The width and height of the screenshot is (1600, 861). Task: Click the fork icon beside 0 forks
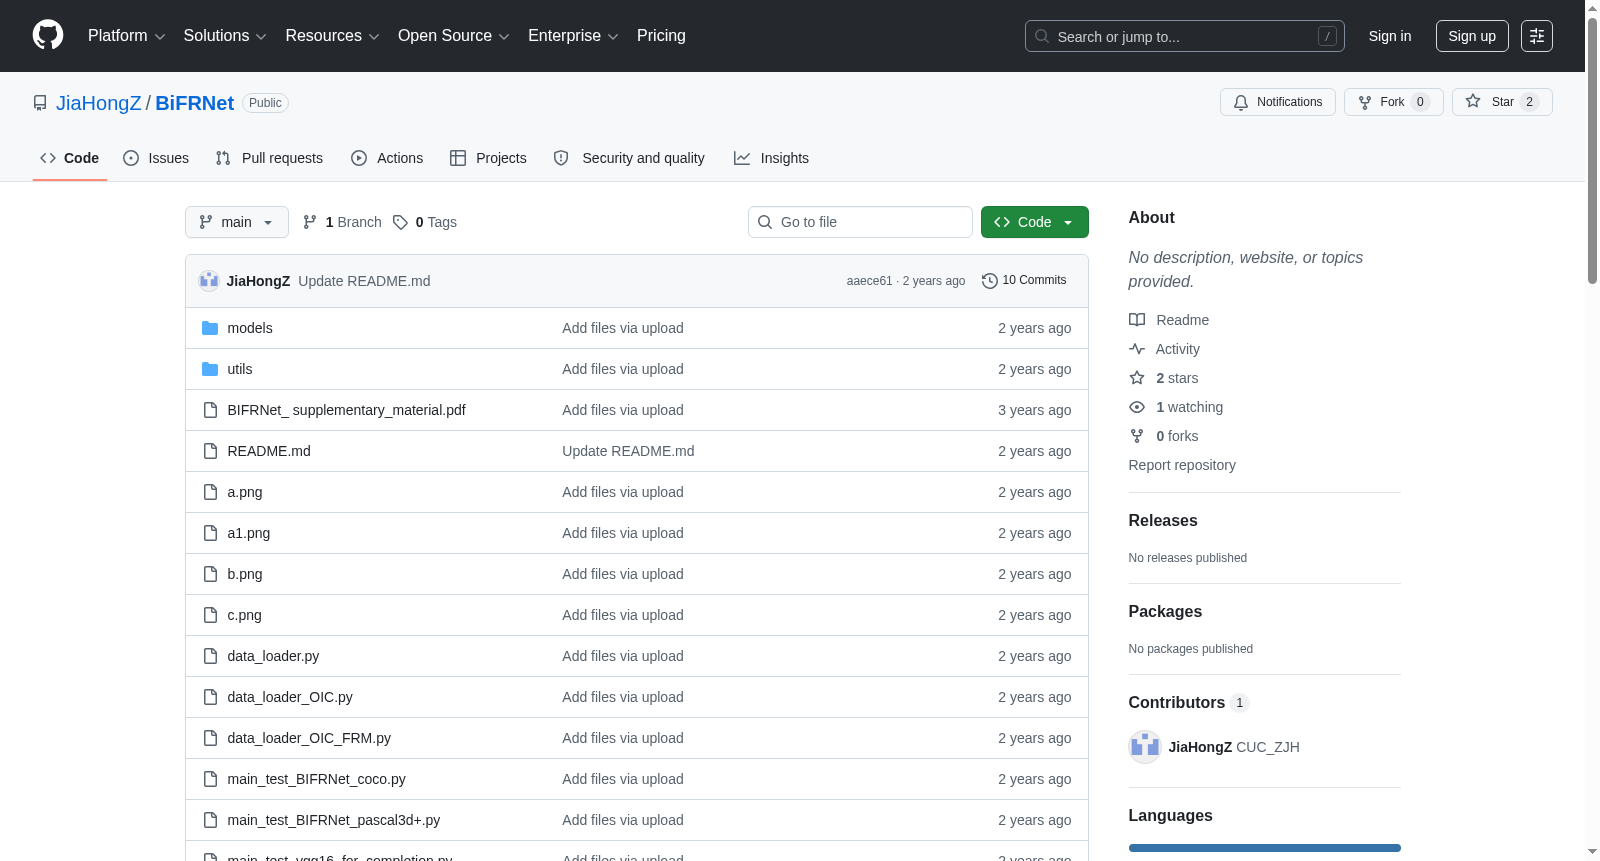pos(1137,436)
